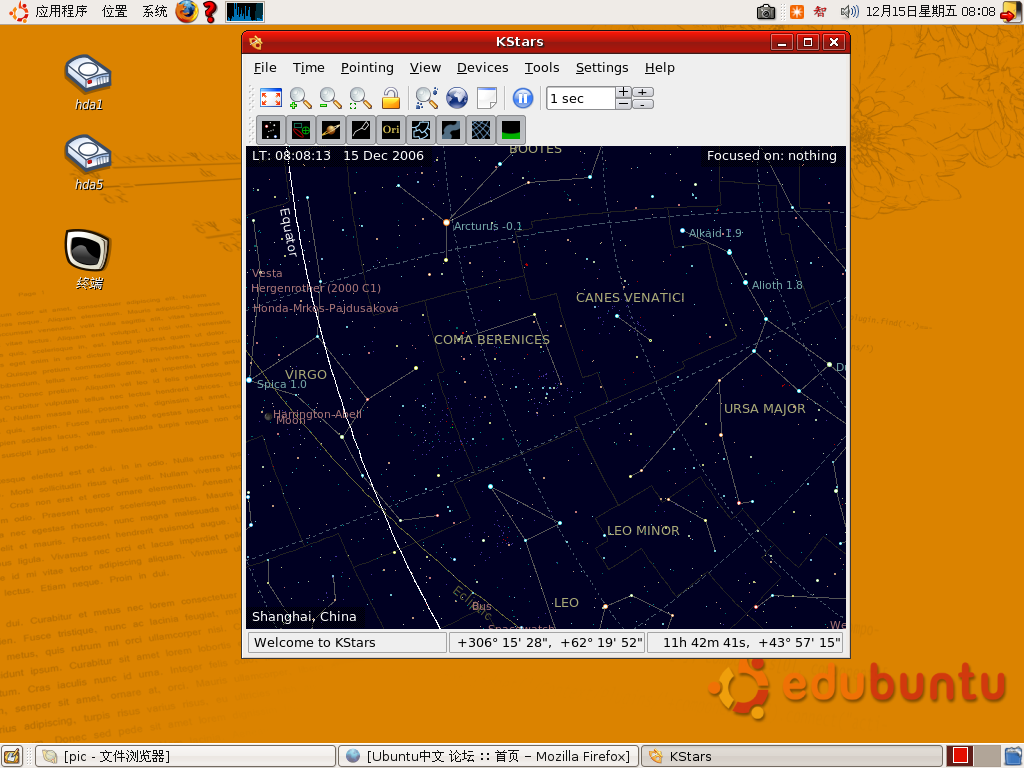
Task: Launch the terminal desktop icon
Action: click(x=88, y=259)
